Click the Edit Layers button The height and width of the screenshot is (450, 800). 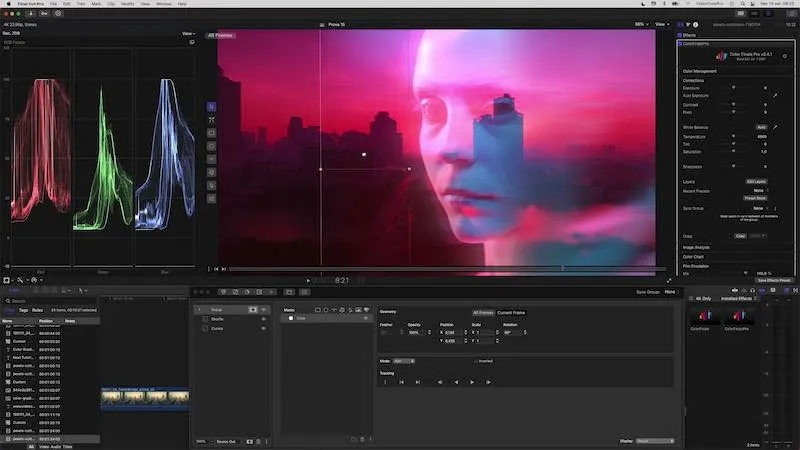pos(755,181)
